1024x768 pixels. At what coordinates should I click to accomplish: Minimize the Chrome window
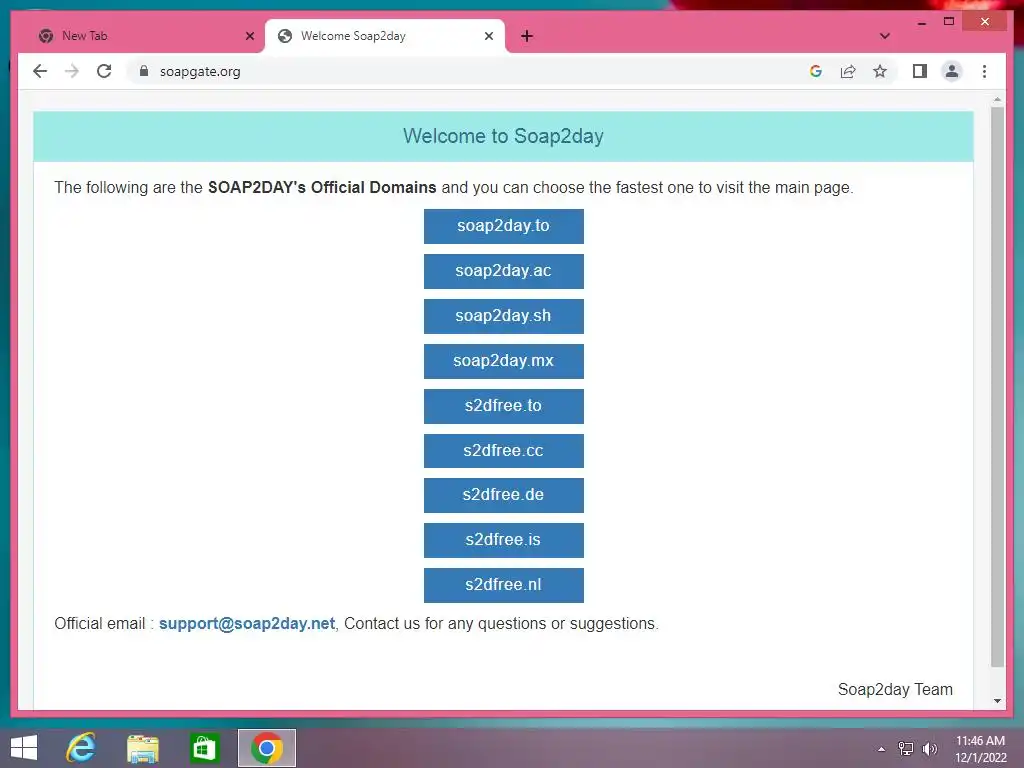click(921, 22)
